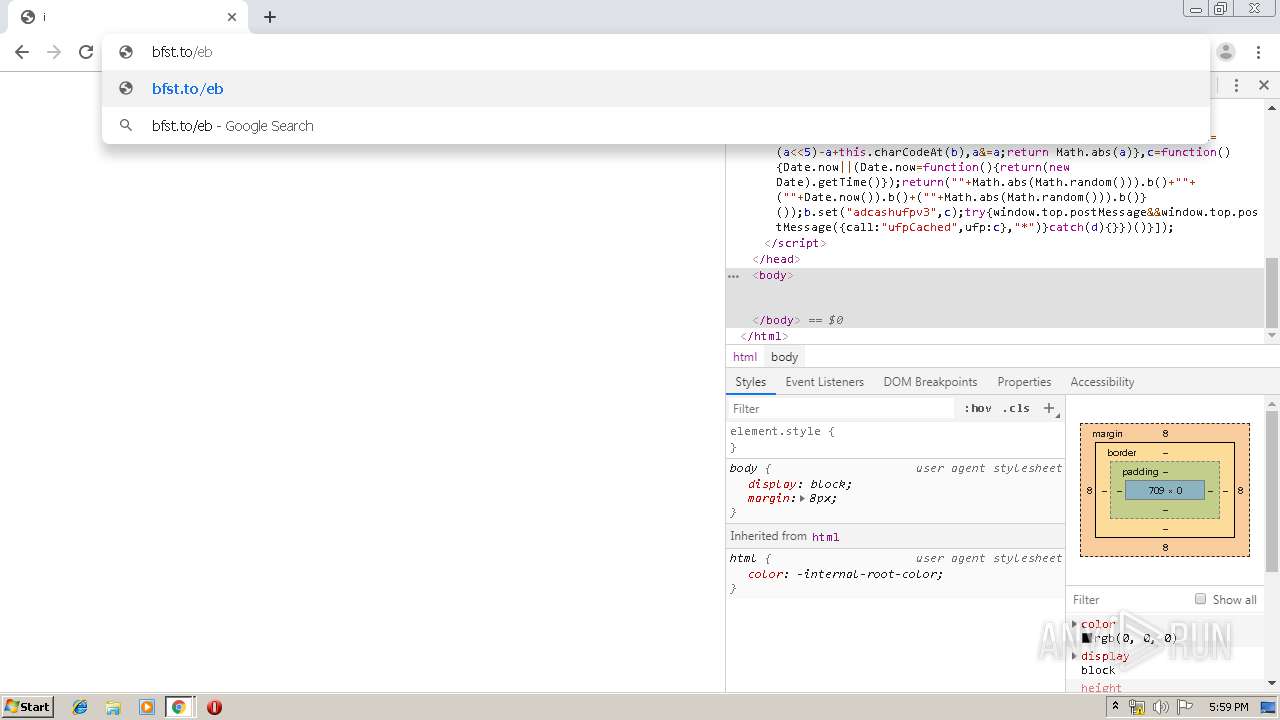Viewport: 1280px width, 720px height.
Task: Open the Accessibility tab
Action: (1102, 382)
